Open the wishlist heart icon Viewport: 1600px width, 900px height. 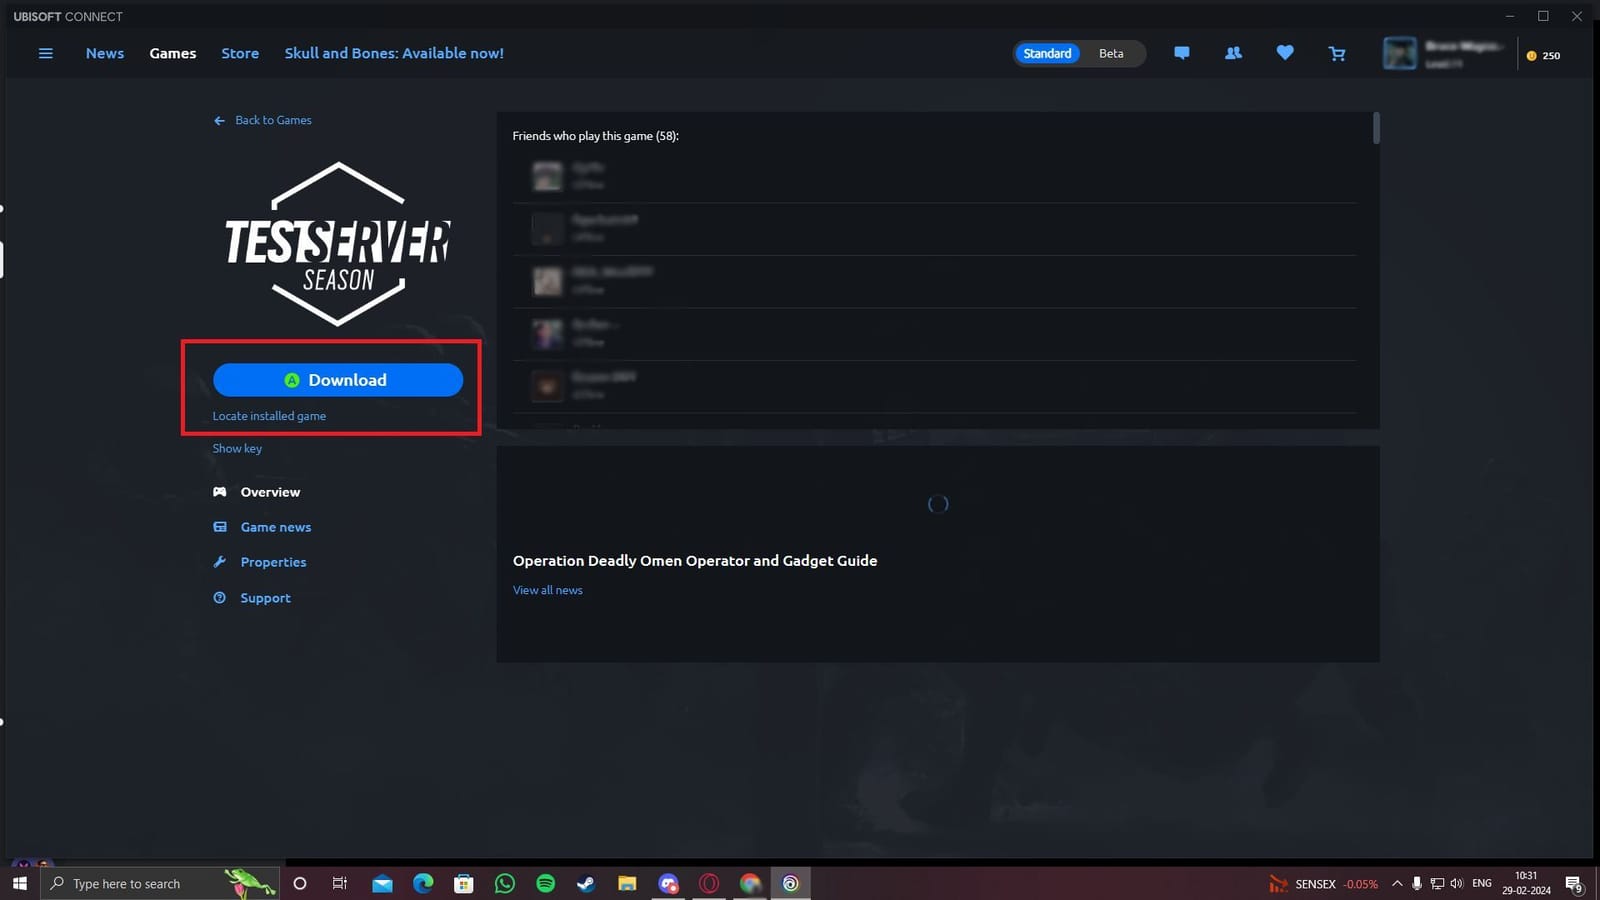[1285, 54]
